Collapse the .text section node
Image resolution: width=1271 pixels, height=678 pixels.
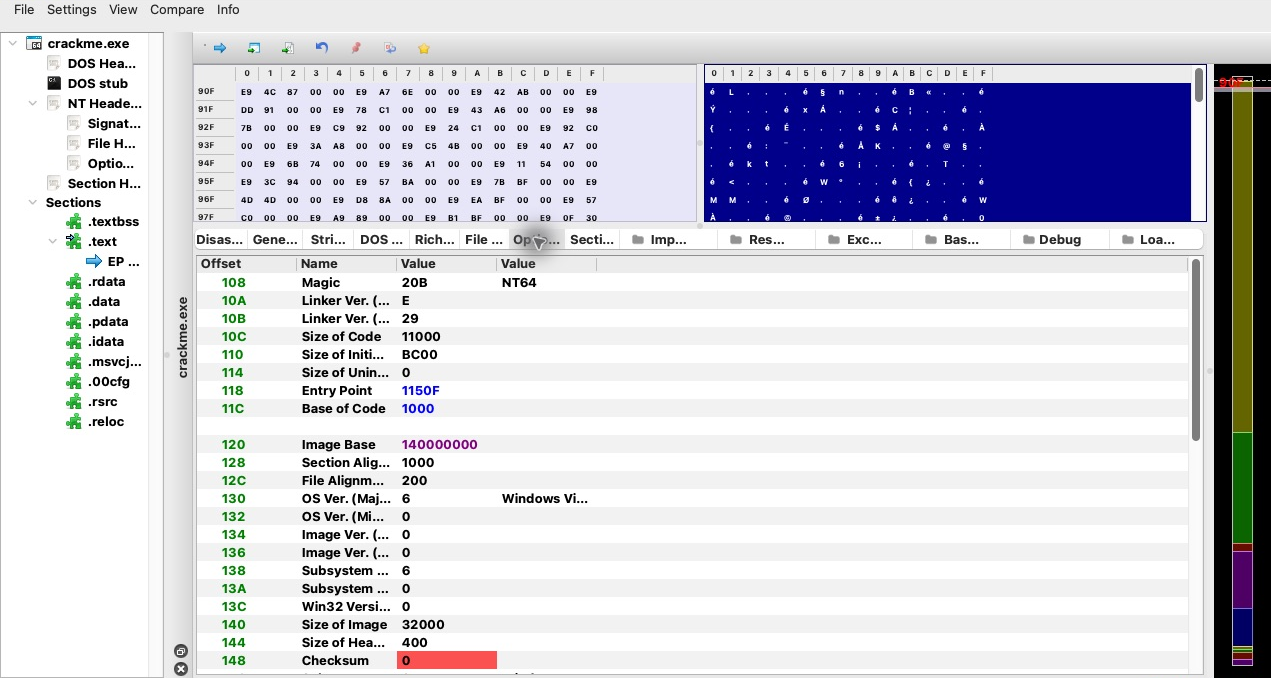[52, 242]
